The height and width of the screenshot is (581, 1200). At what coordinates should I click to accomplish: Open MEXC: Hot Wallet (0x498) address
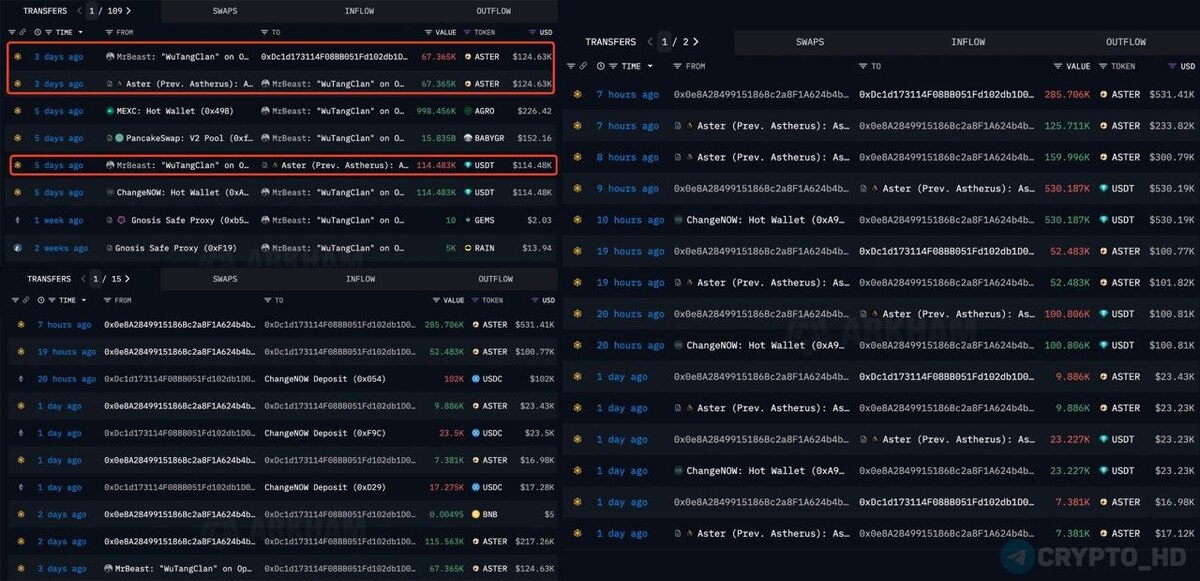click(170, 111)
